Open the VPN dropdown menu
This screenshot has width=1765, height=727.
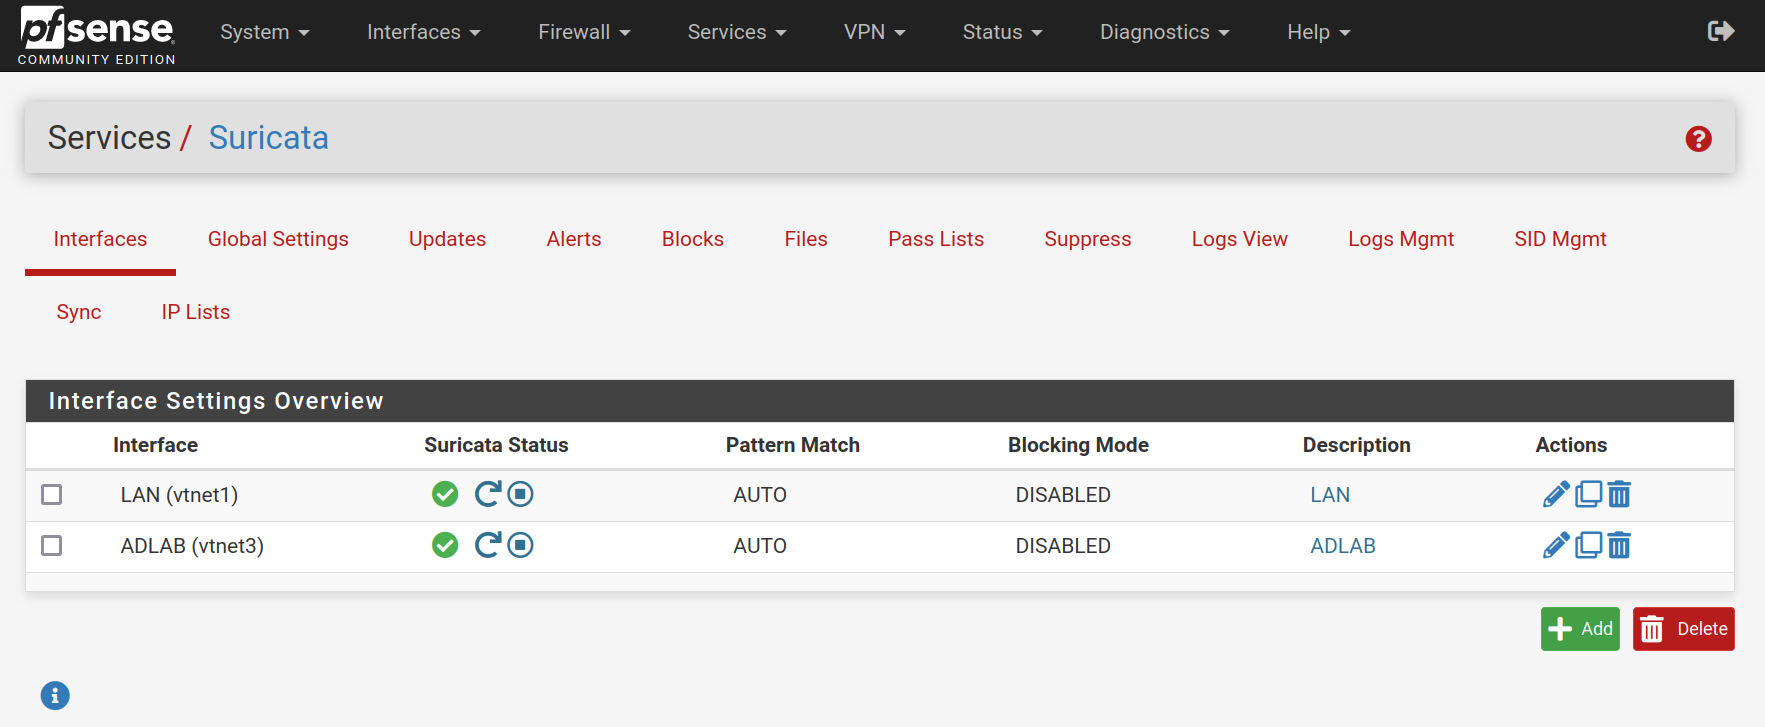click(875, 32)
